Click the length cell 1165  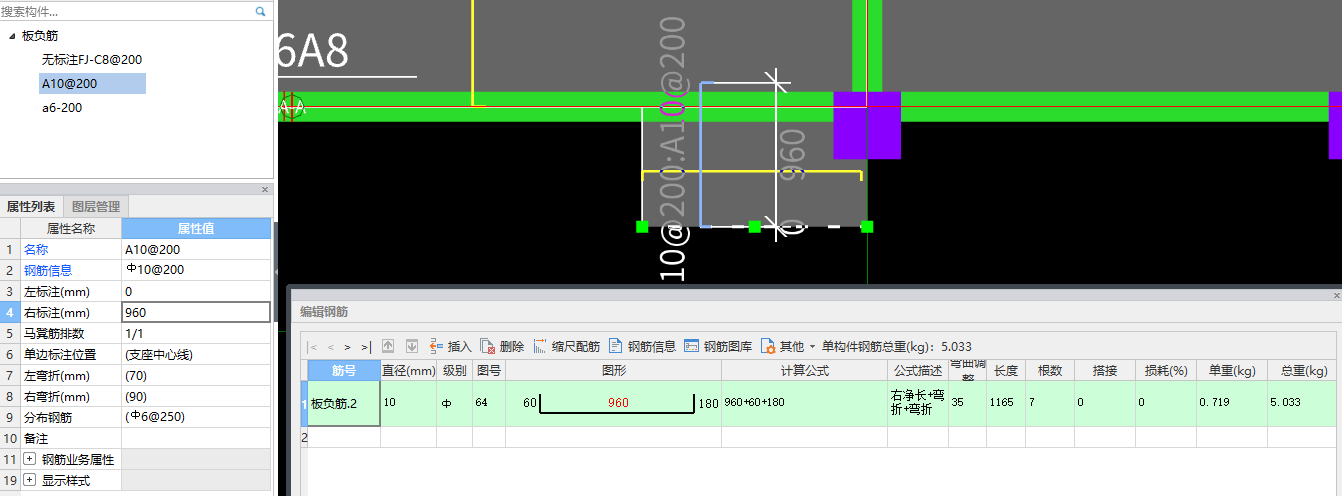[1006, 403]
